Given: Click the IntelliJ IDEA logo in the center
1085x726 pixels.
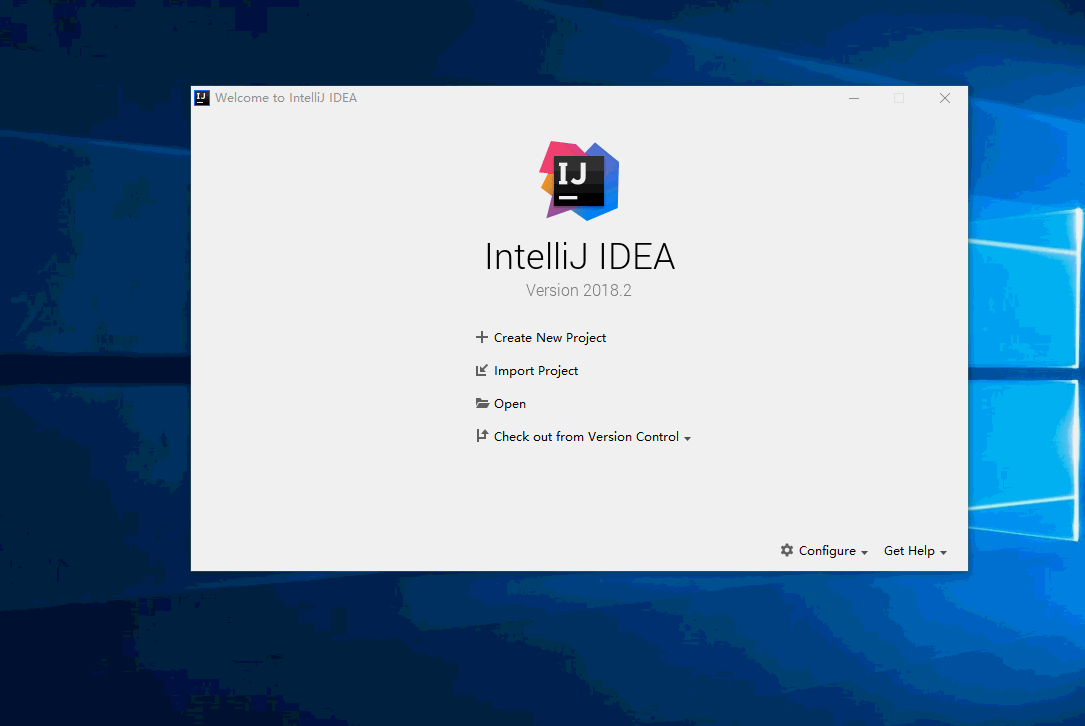Looking at the screenshot, I should point(579,181).
